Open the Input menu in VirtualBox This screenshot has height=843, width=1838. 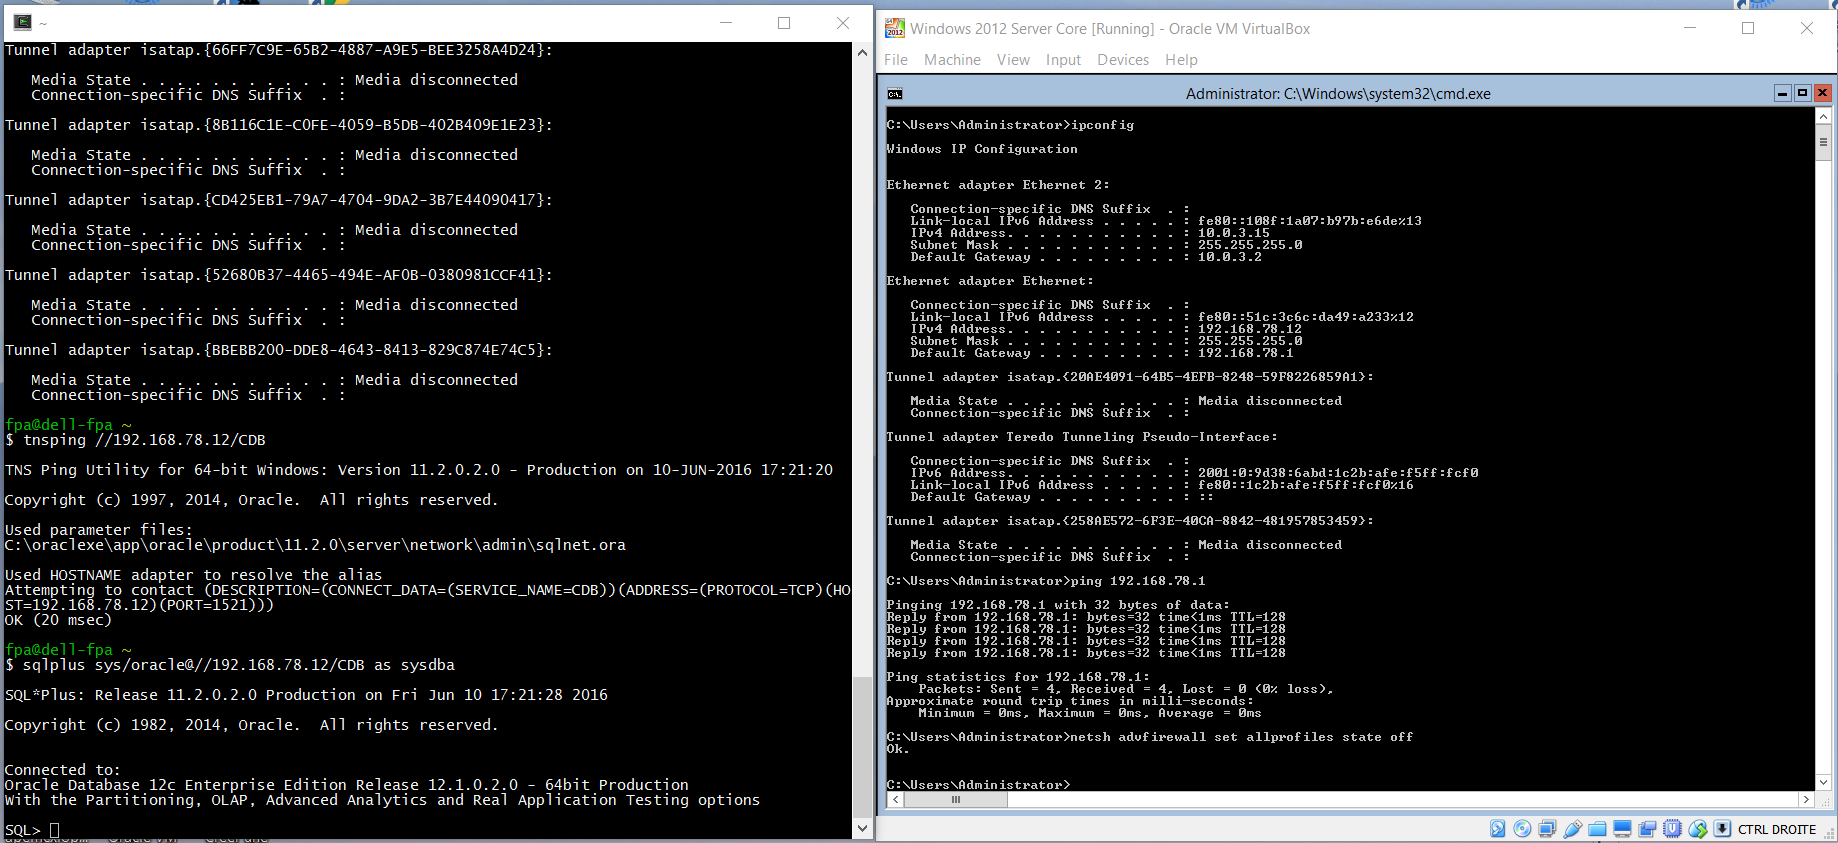[1063, 60]
